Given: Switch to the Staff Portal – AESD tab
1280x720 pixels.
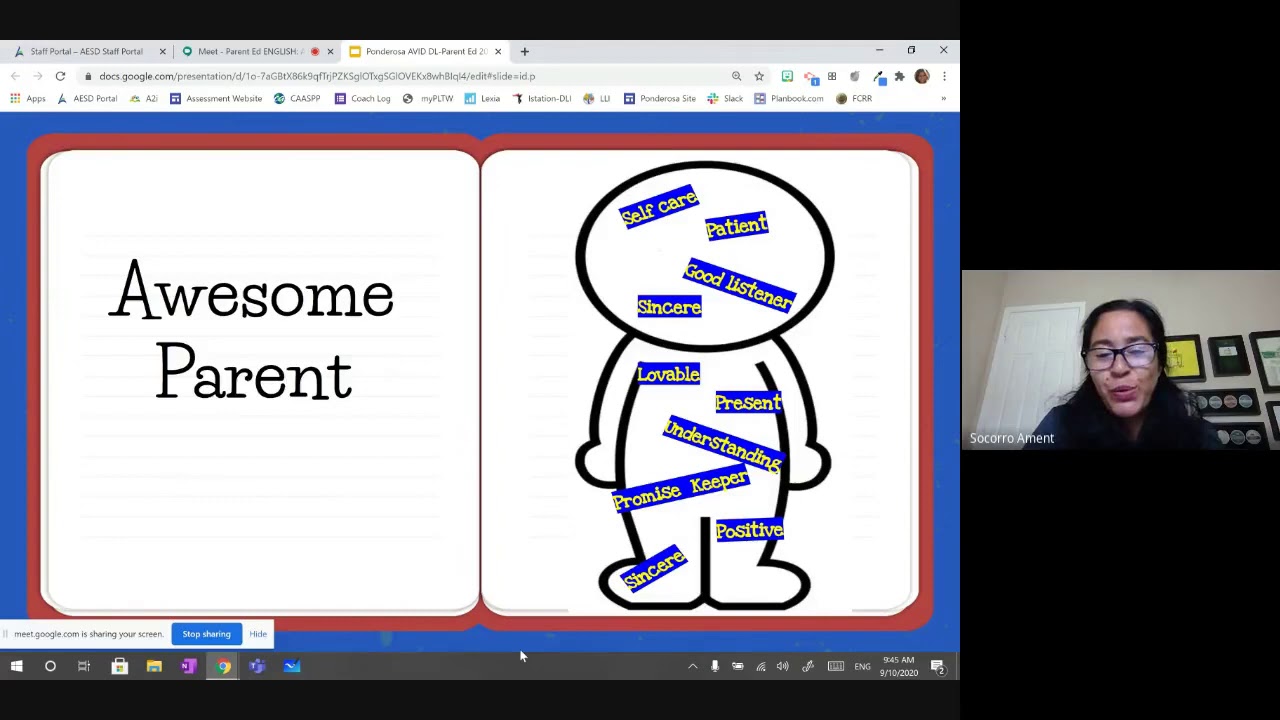Looking at the screenshot, I should point(86,51).
